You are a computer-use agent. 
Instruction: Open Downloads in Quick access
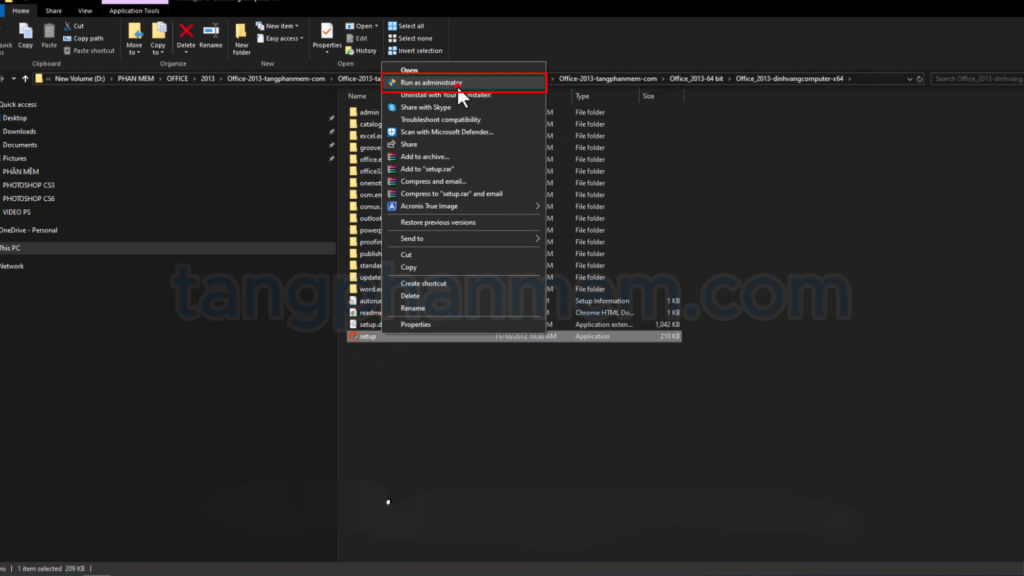point(19,131)
